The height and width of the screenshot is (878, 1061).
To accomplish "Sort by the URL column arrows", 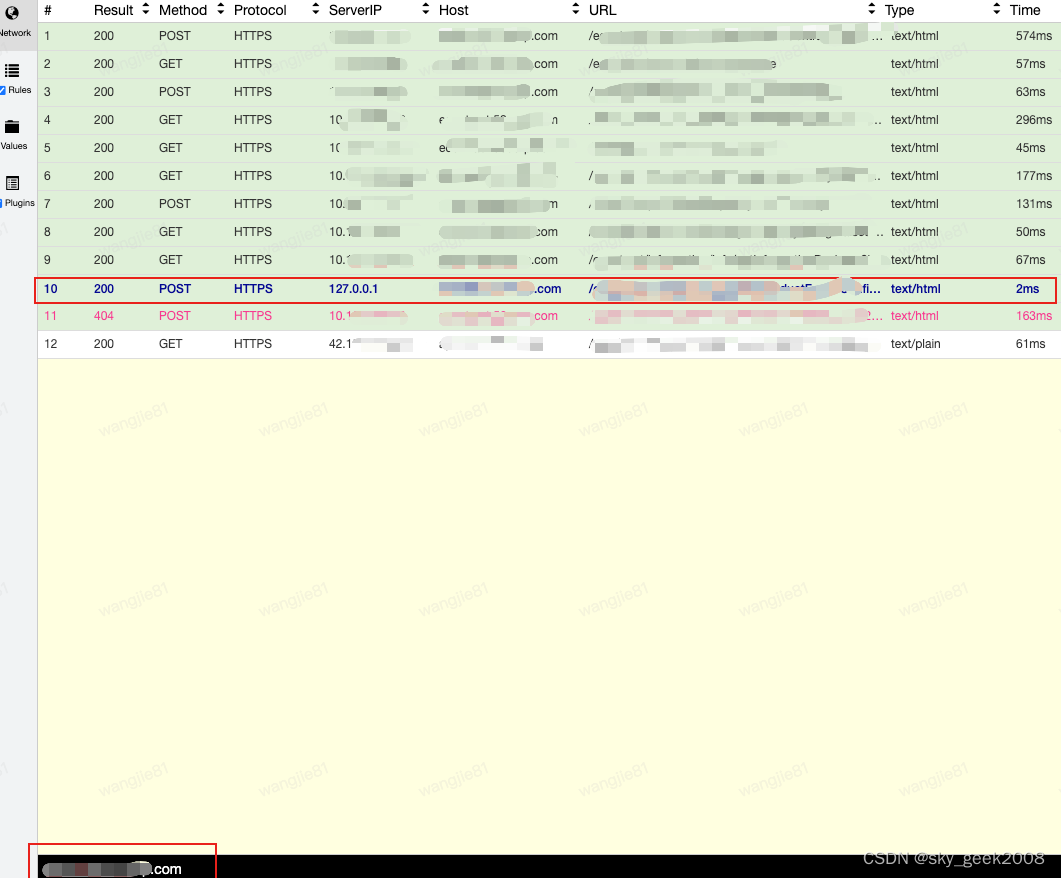I will coord(872,9).
